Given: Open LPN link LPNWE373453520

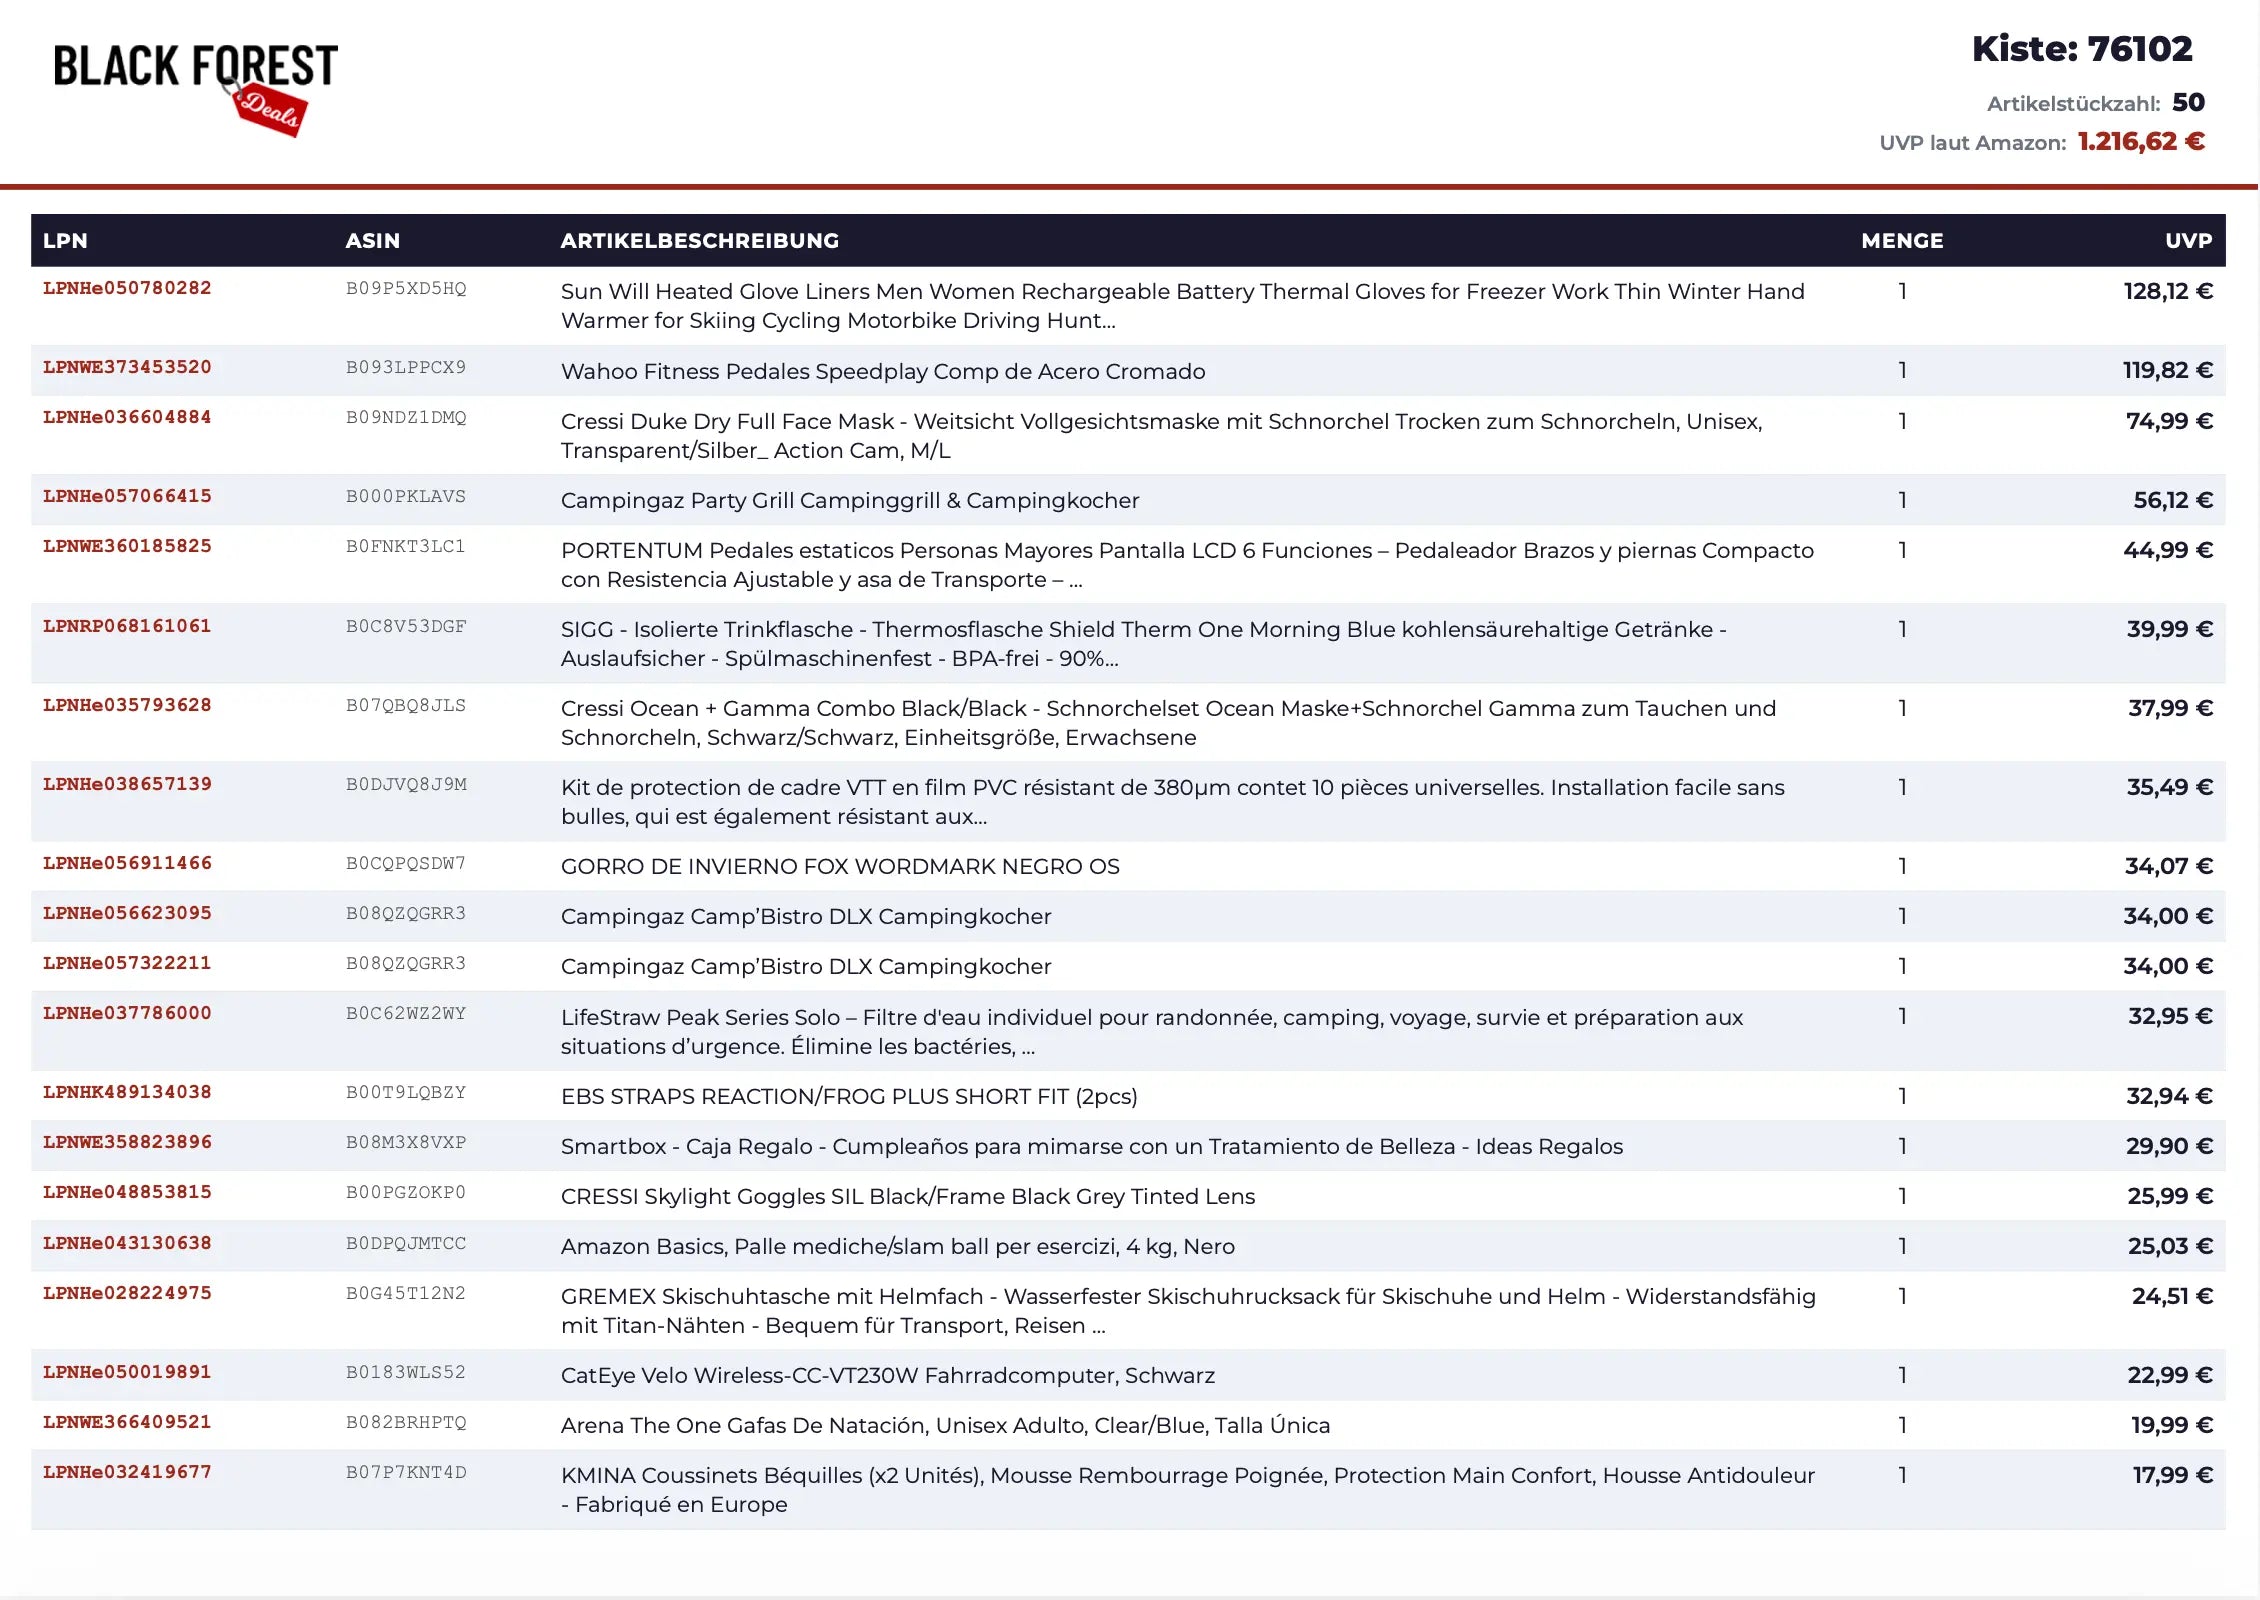Looking at the screenshot, I should [x=127, y=367].
